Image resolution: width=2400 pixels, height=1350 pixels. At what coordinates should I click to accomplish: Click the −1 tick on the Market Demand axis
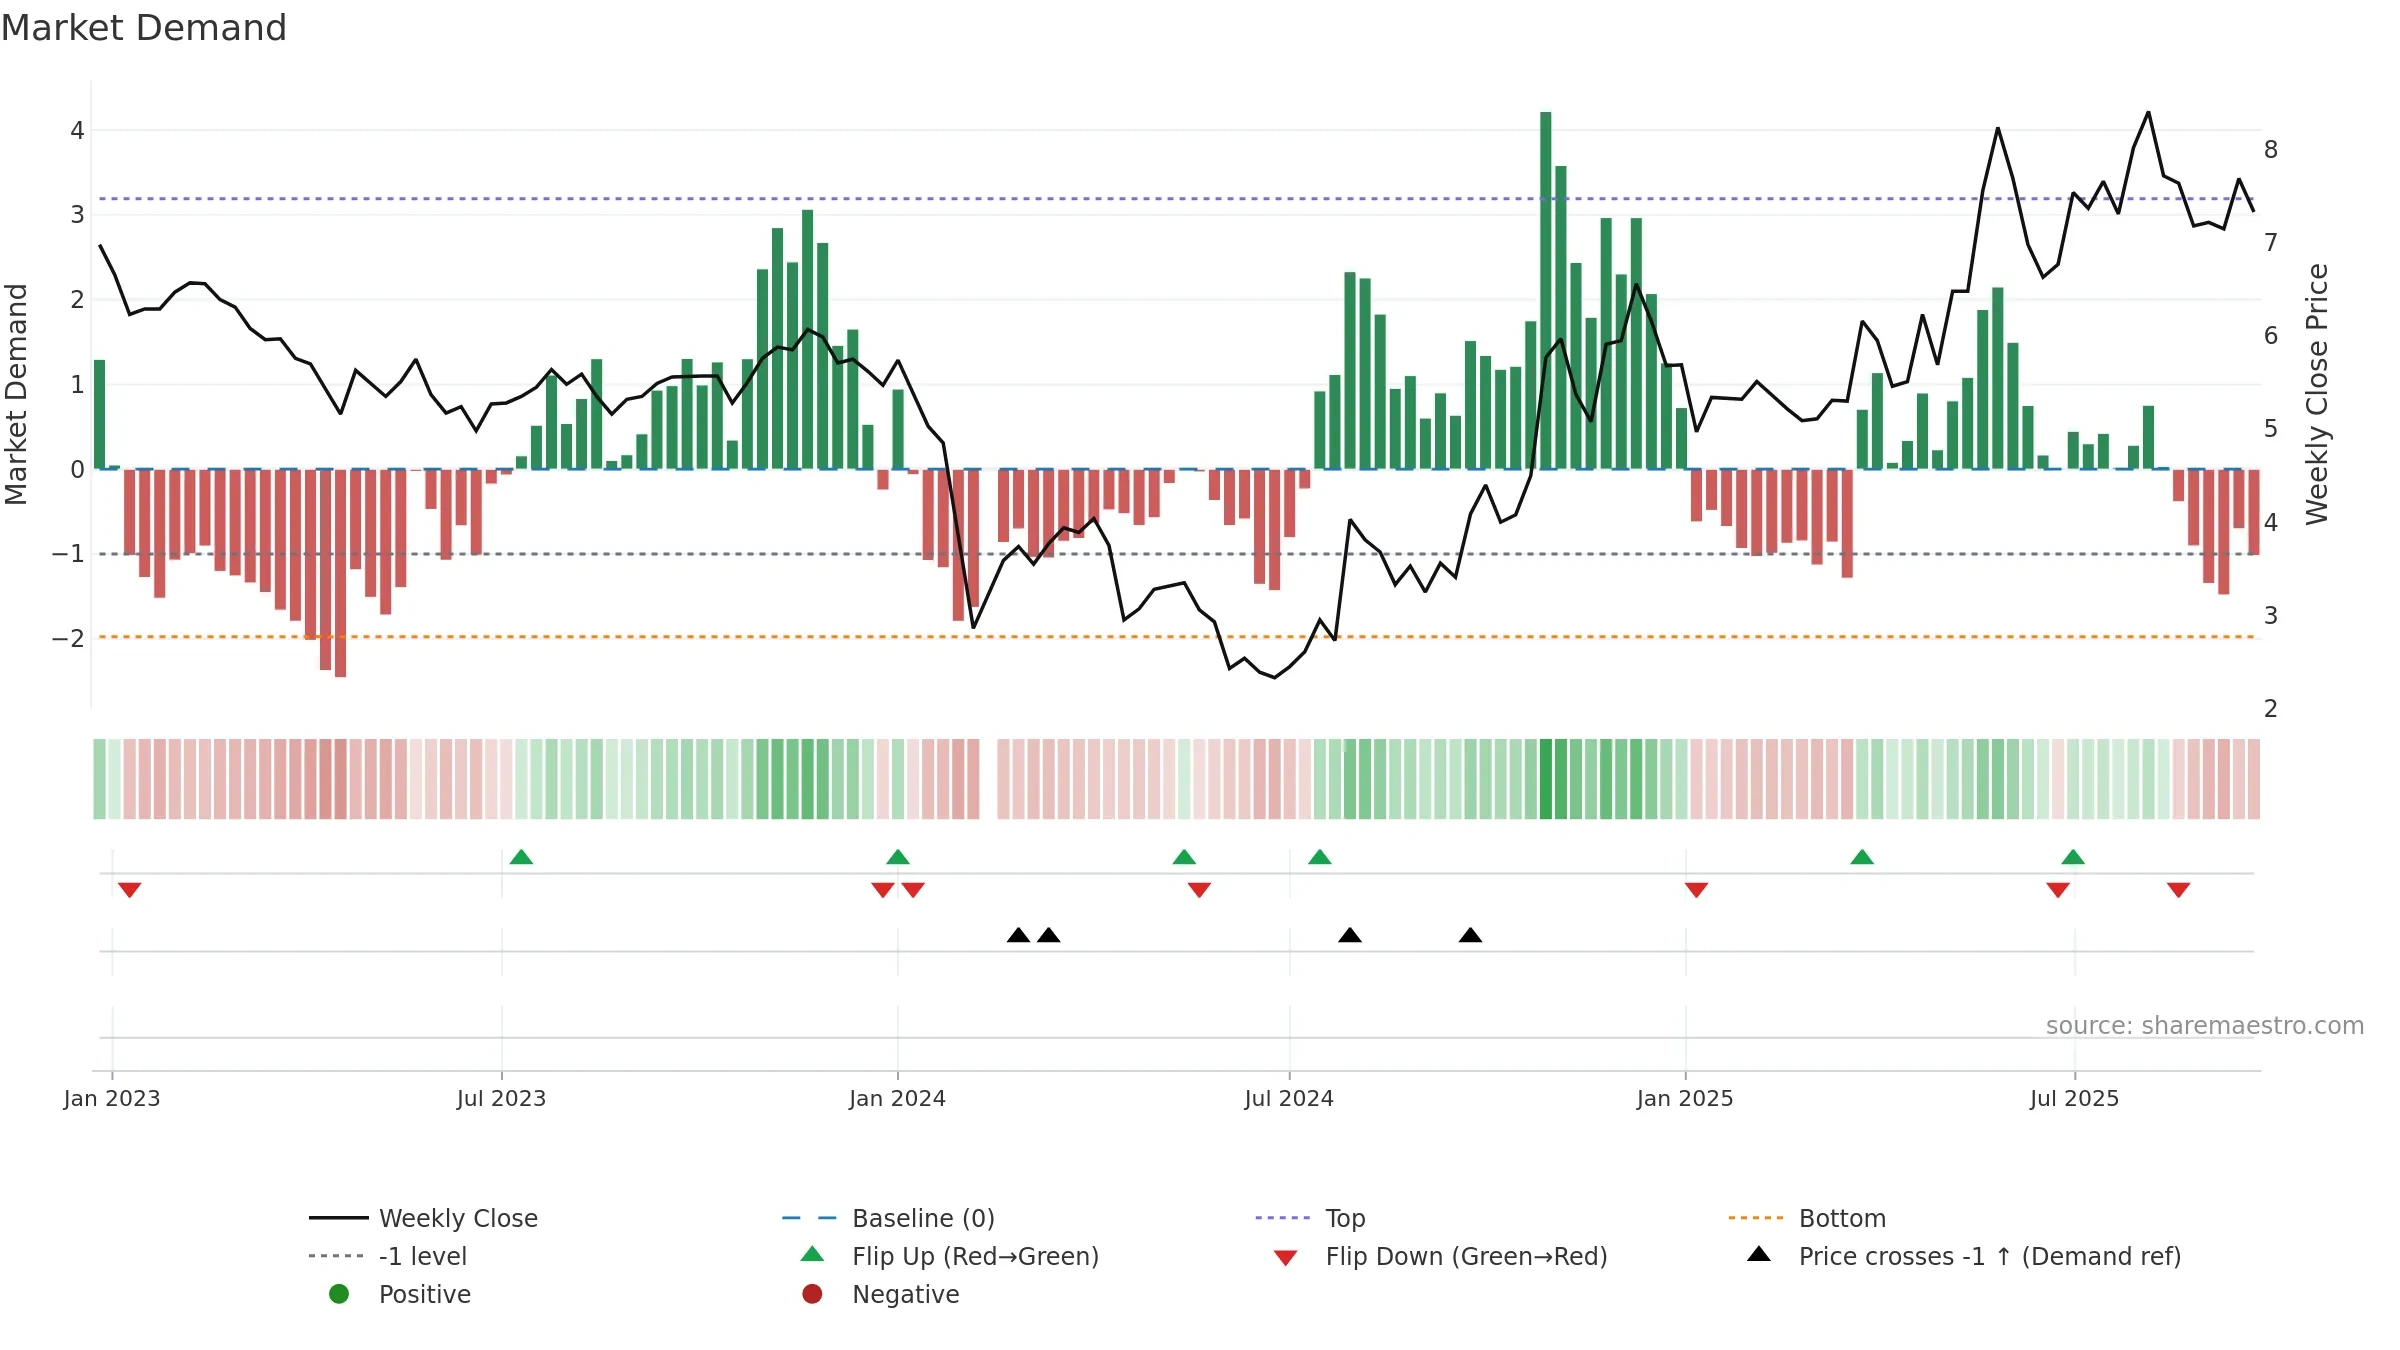pos(68,553)
